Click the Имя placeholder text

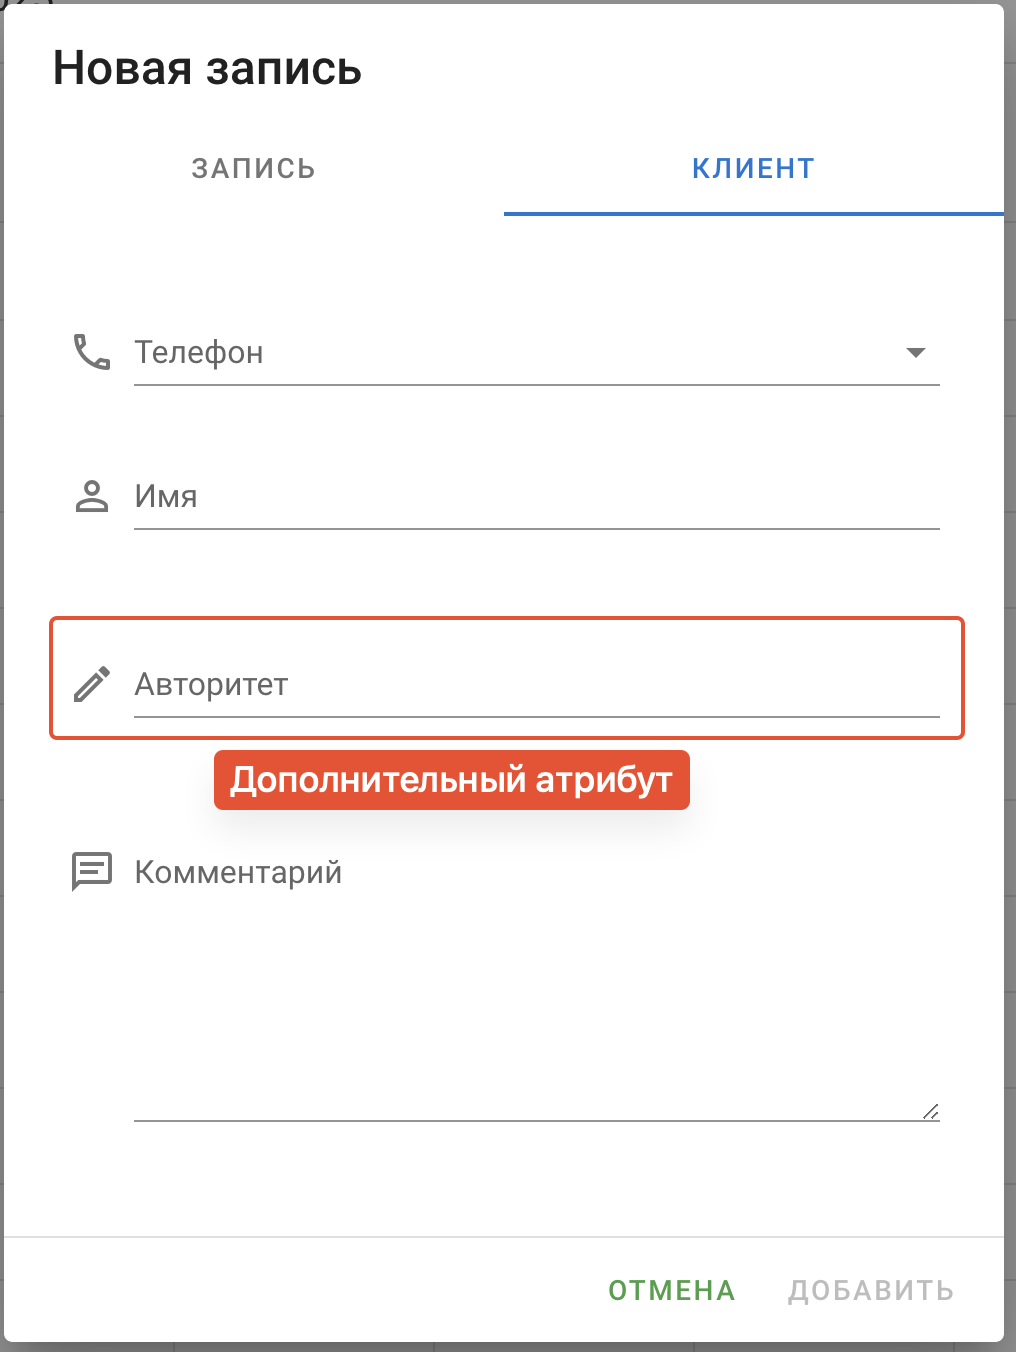point(166,496)
